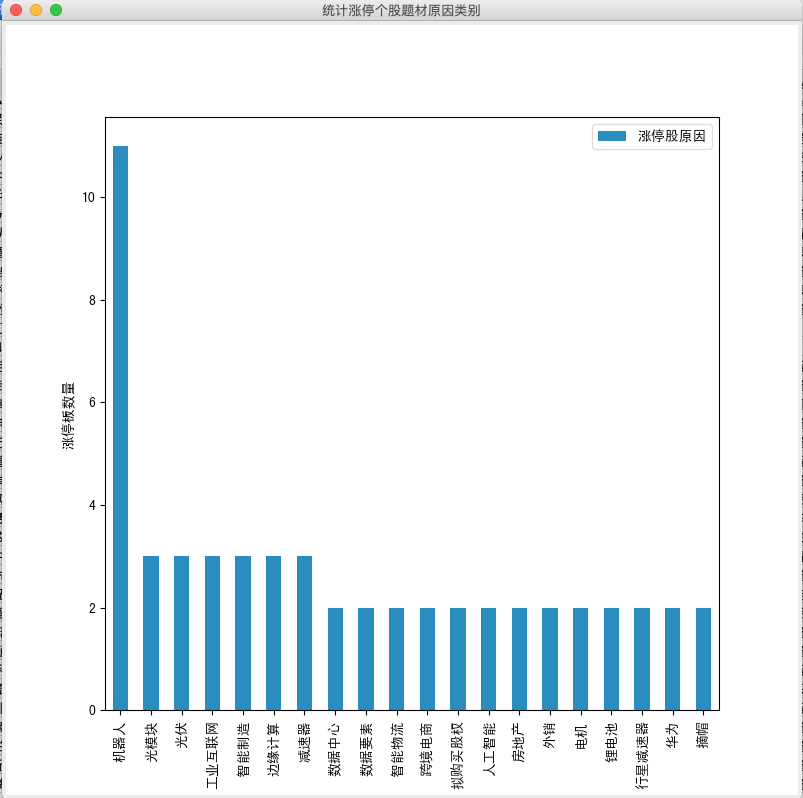This screenshot has height=798, width=803.
Task: Click the green zoom window button
Action: 56,10
